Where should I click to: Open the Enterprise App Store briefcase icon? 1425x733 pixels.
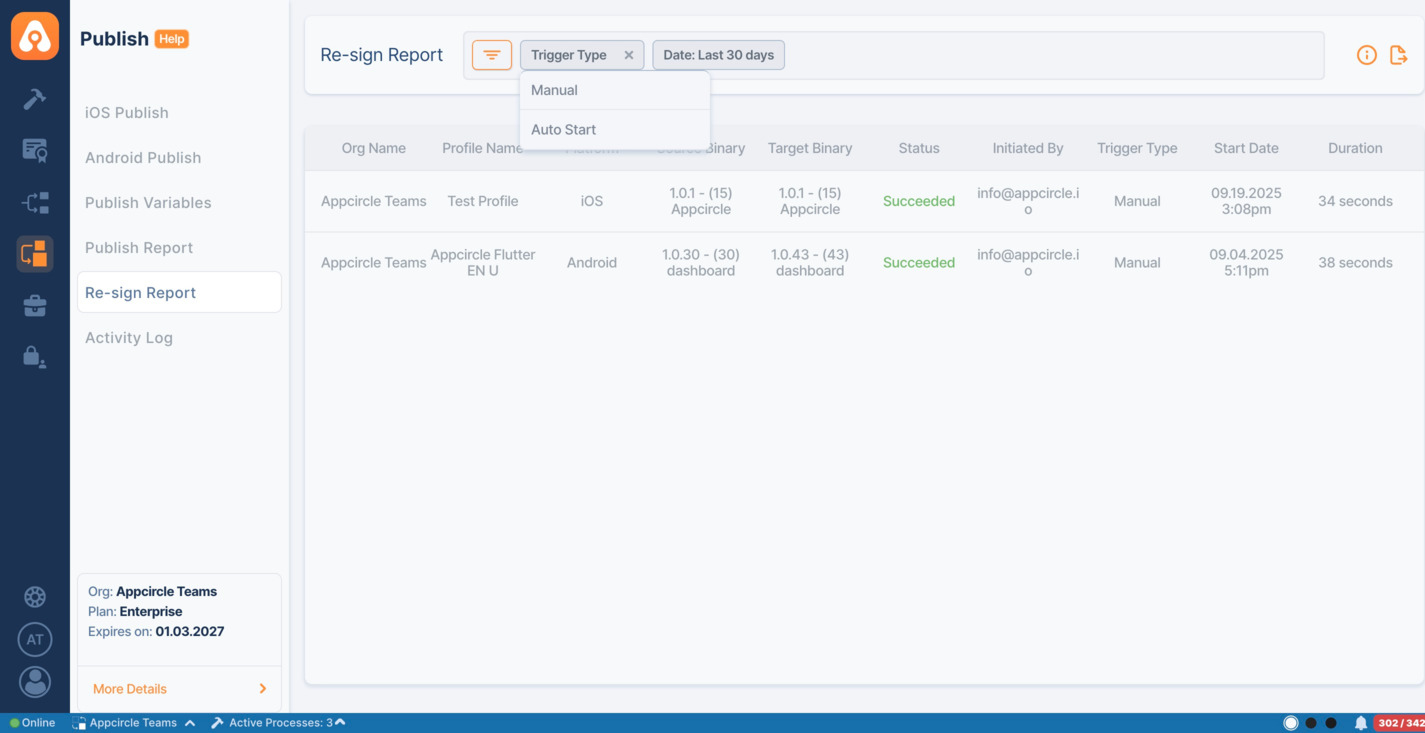35,306
